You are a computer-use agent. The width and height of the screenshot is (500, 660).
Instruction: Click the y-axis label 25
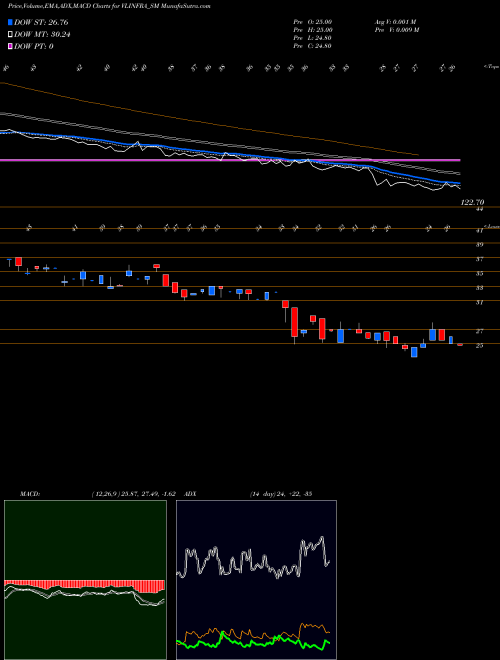click(479, 346)
